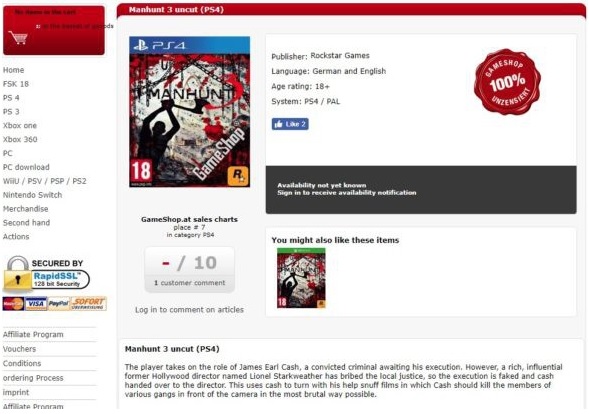Click the shopping cart icon
The image size is (589, 414).
coord(18,38)
